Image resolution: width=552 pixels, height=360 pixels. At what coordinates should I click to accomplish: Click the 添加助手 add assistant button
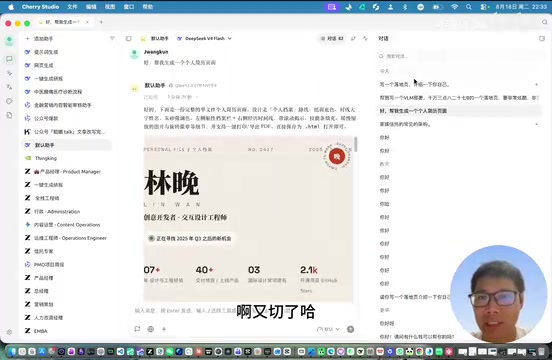[39, 38]
